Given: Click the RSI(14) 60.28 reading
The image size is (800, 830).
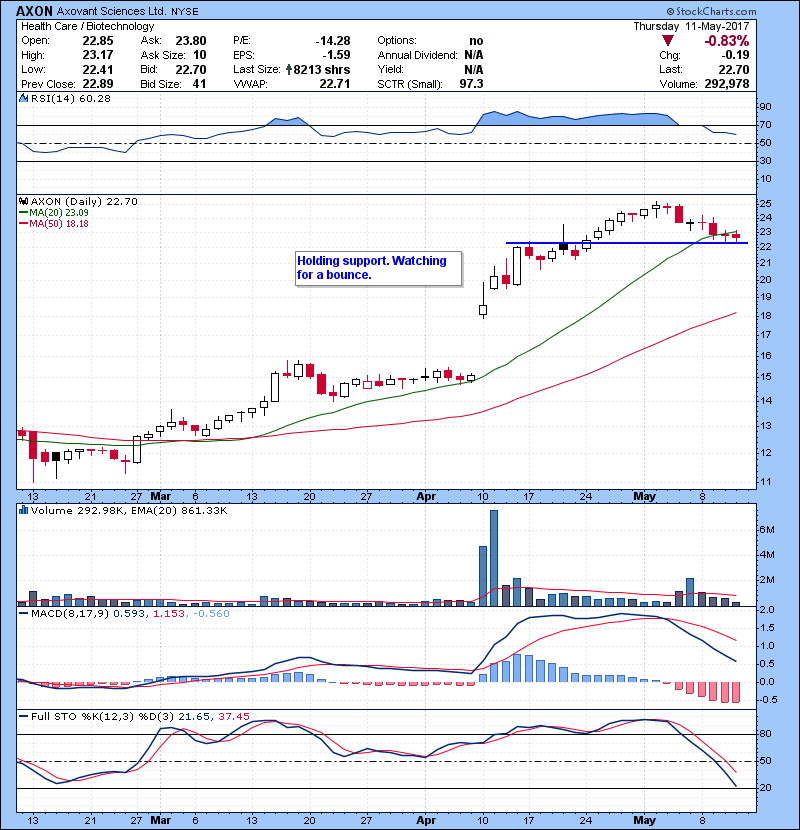Looking at the screenshot, I should 71,98.
